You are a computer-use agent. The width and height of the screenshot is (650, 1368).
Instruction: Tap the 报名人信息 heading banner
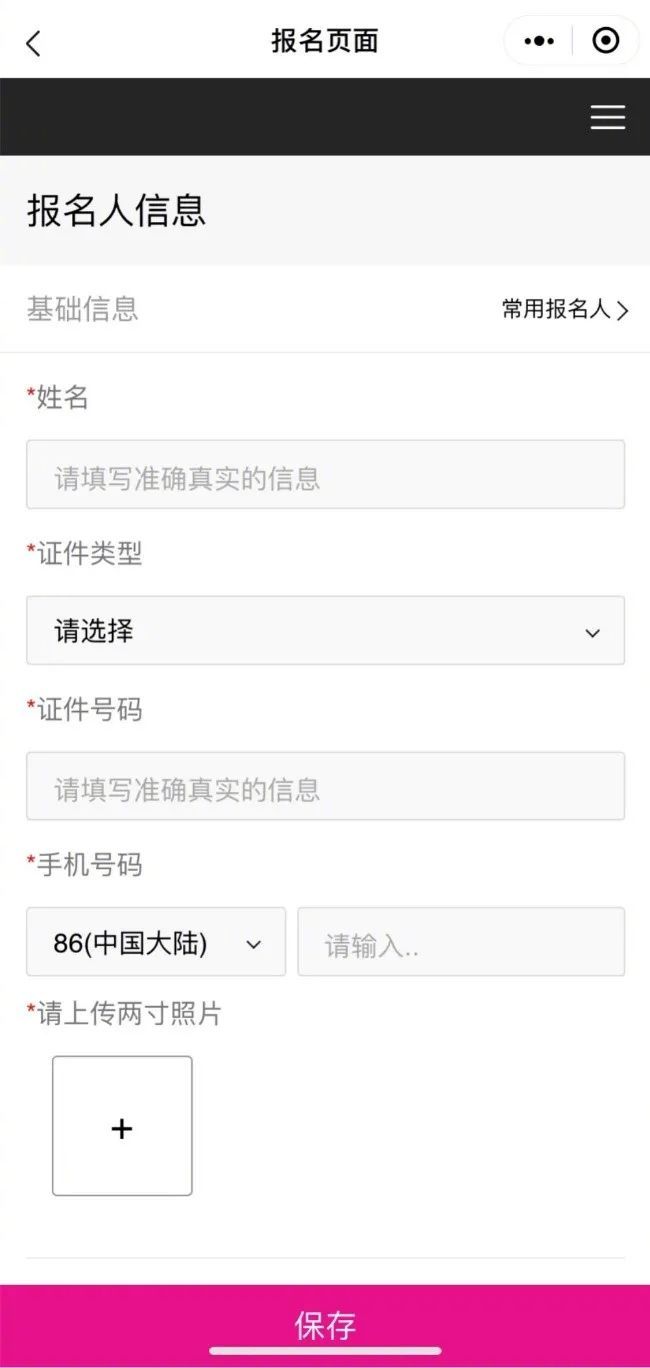113,212
